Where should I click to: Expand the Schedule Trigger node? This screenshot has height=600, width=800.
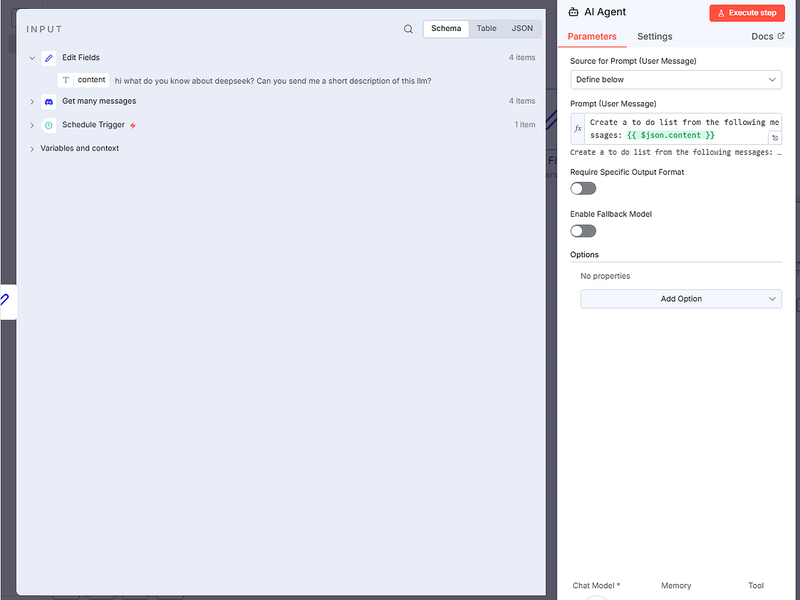coord(32,126)
